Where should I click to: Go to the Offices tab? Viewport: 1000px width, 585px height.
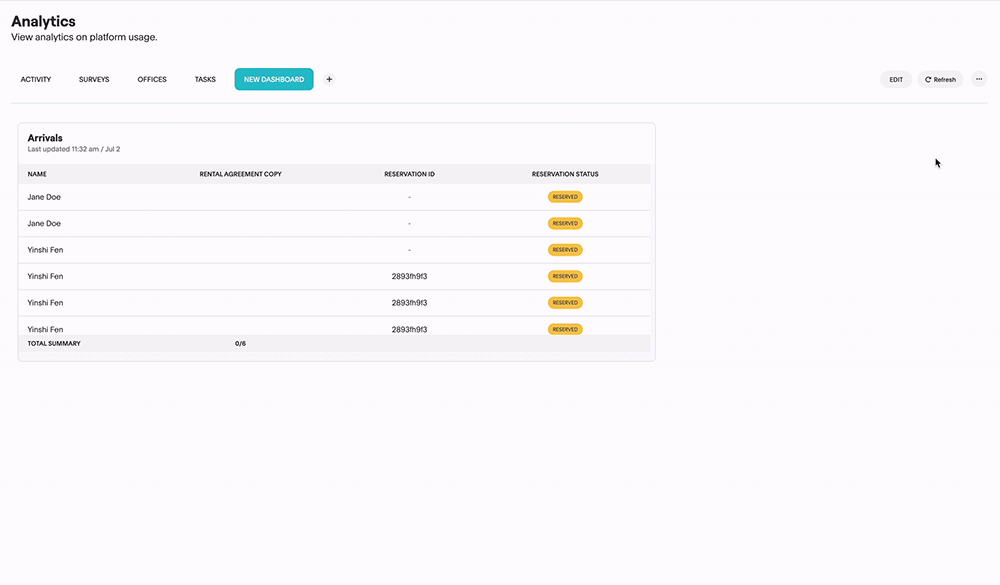152,79
